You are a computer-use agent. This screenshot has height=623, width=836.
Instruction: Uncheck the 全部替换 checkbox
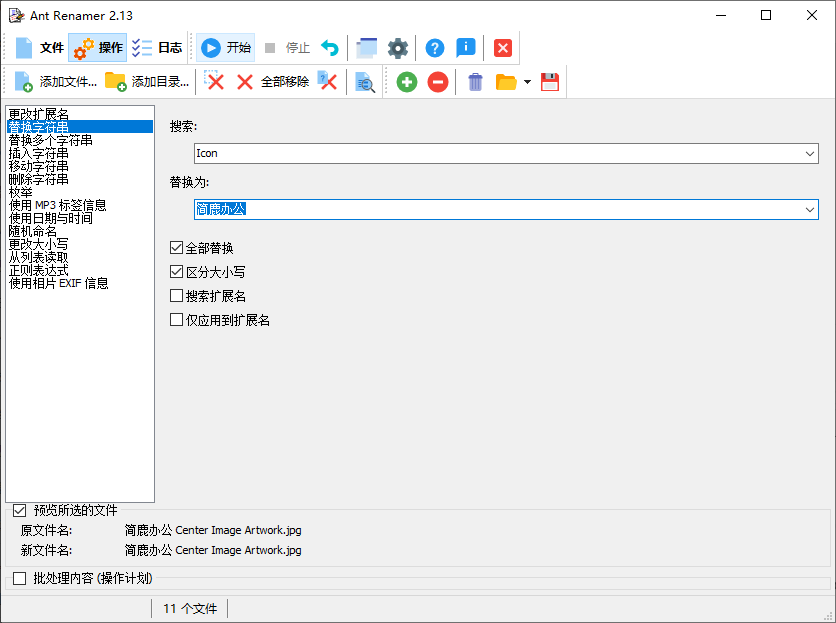(x=176, y=247)
